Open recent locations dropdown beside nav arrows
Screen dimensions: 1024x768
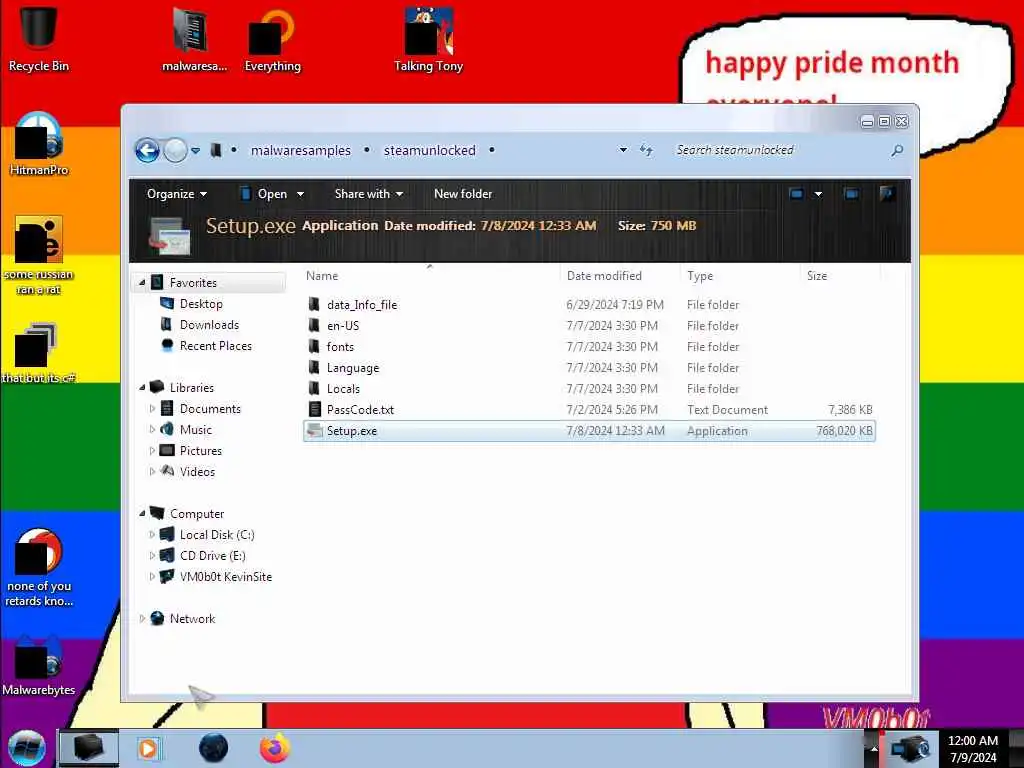tap(195, 151)
